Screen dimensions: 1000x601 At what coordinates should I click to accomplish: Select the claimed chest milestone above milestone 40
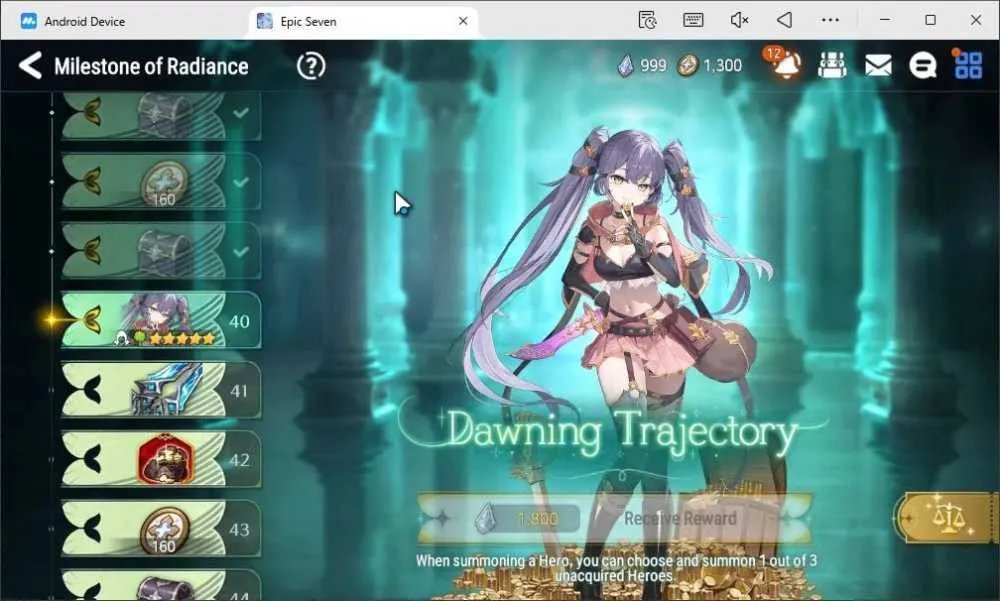[x=161, y=251]
